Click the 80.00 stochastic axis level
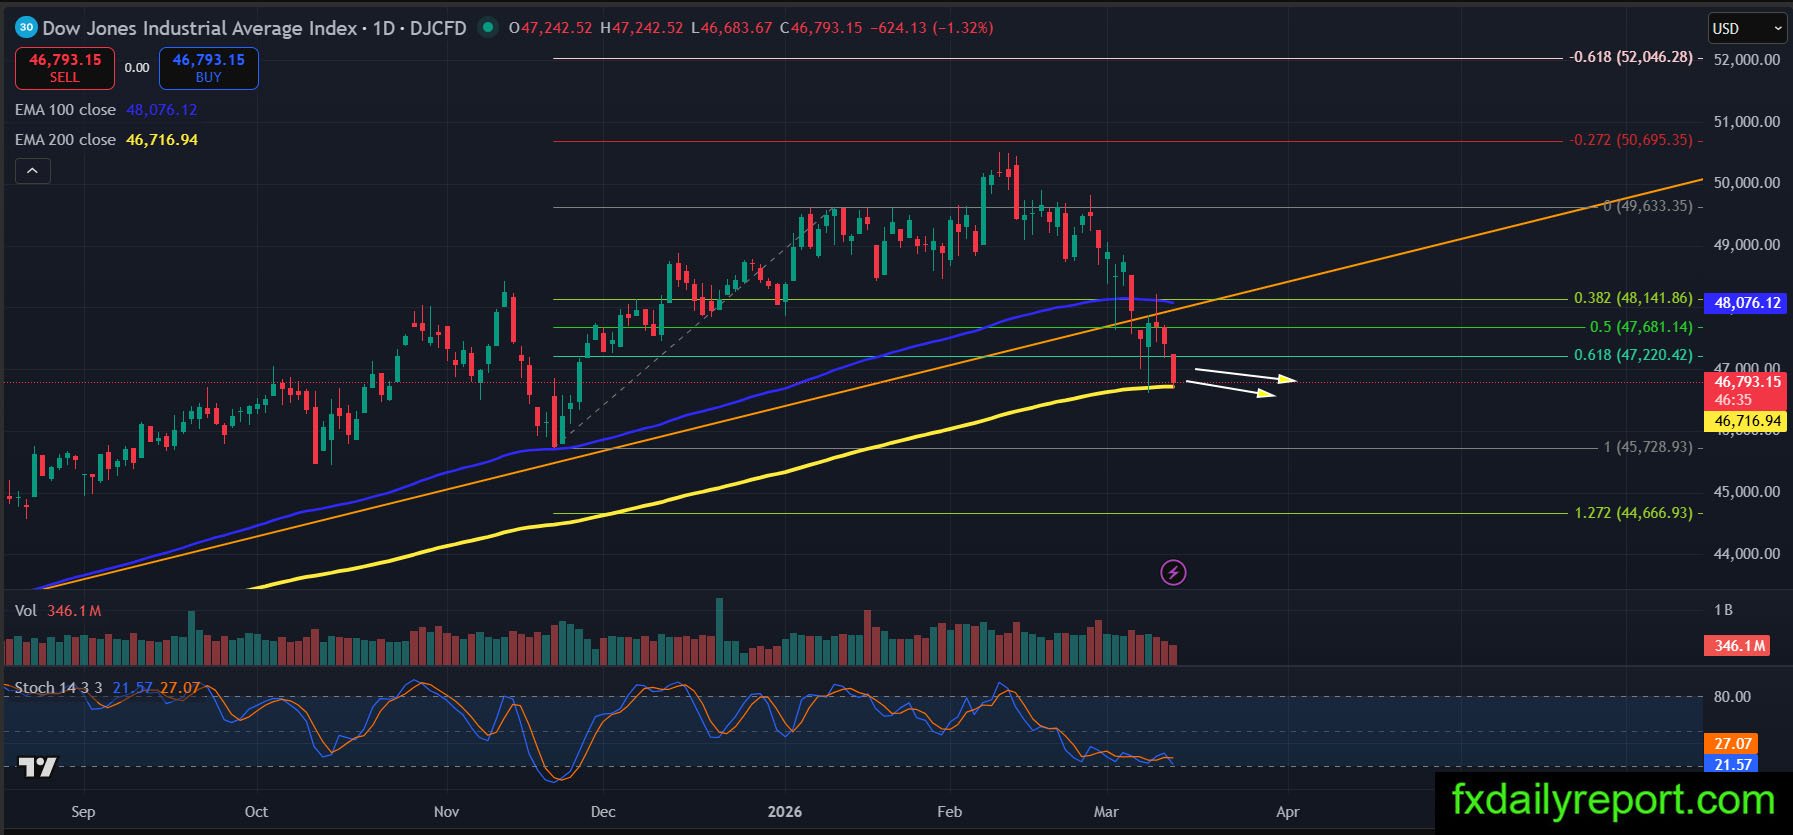Screen dimensions: 1793x835 click(x=1732, y=697)
